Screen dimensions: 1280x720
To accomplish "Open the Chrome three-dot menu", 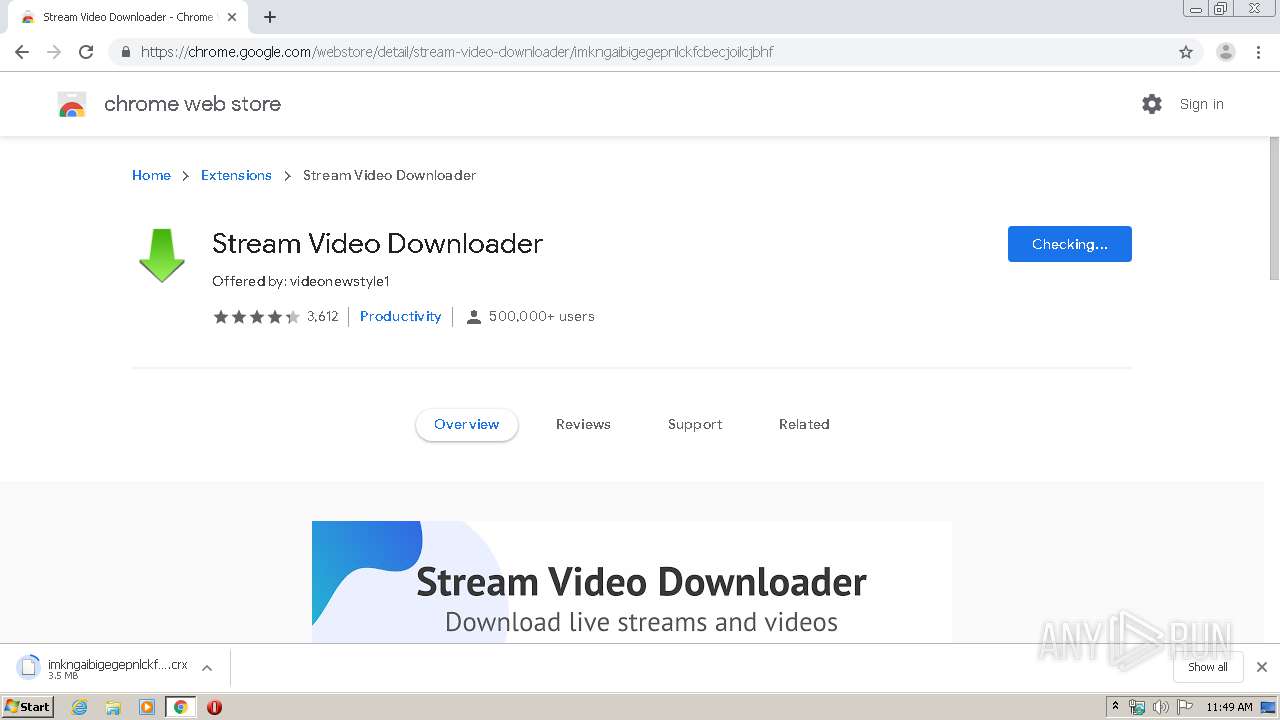I will pos(1258,52).
